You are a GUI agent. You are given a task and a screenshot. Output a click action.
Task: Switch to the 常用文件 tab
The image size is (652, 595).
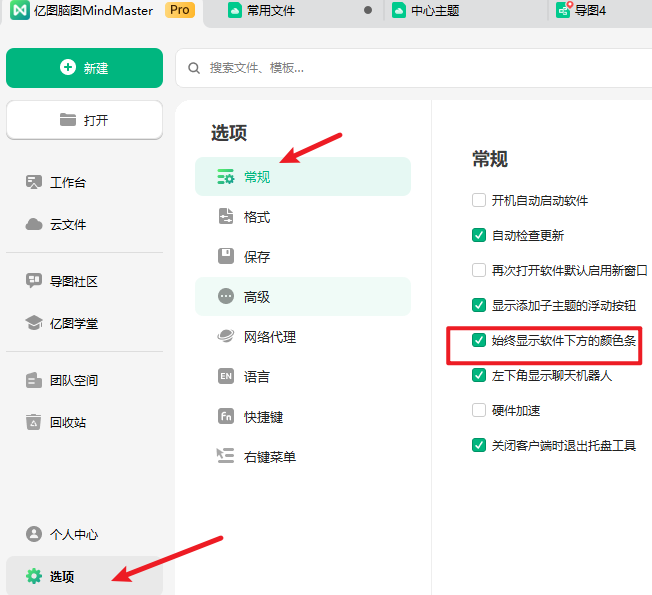[x=270, y=11]
